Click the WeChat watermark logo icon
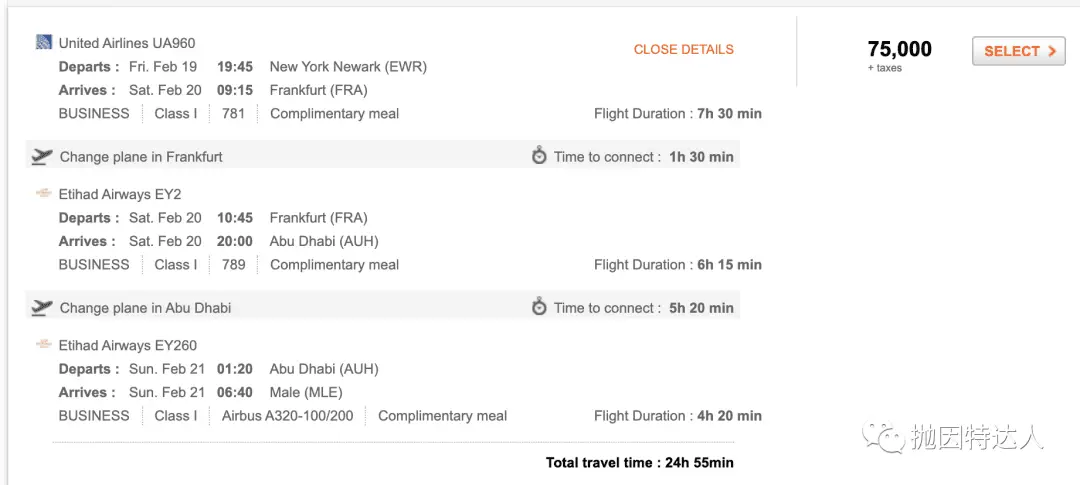The width and height of the screenshot is (1080, 485). pos(881,437)
